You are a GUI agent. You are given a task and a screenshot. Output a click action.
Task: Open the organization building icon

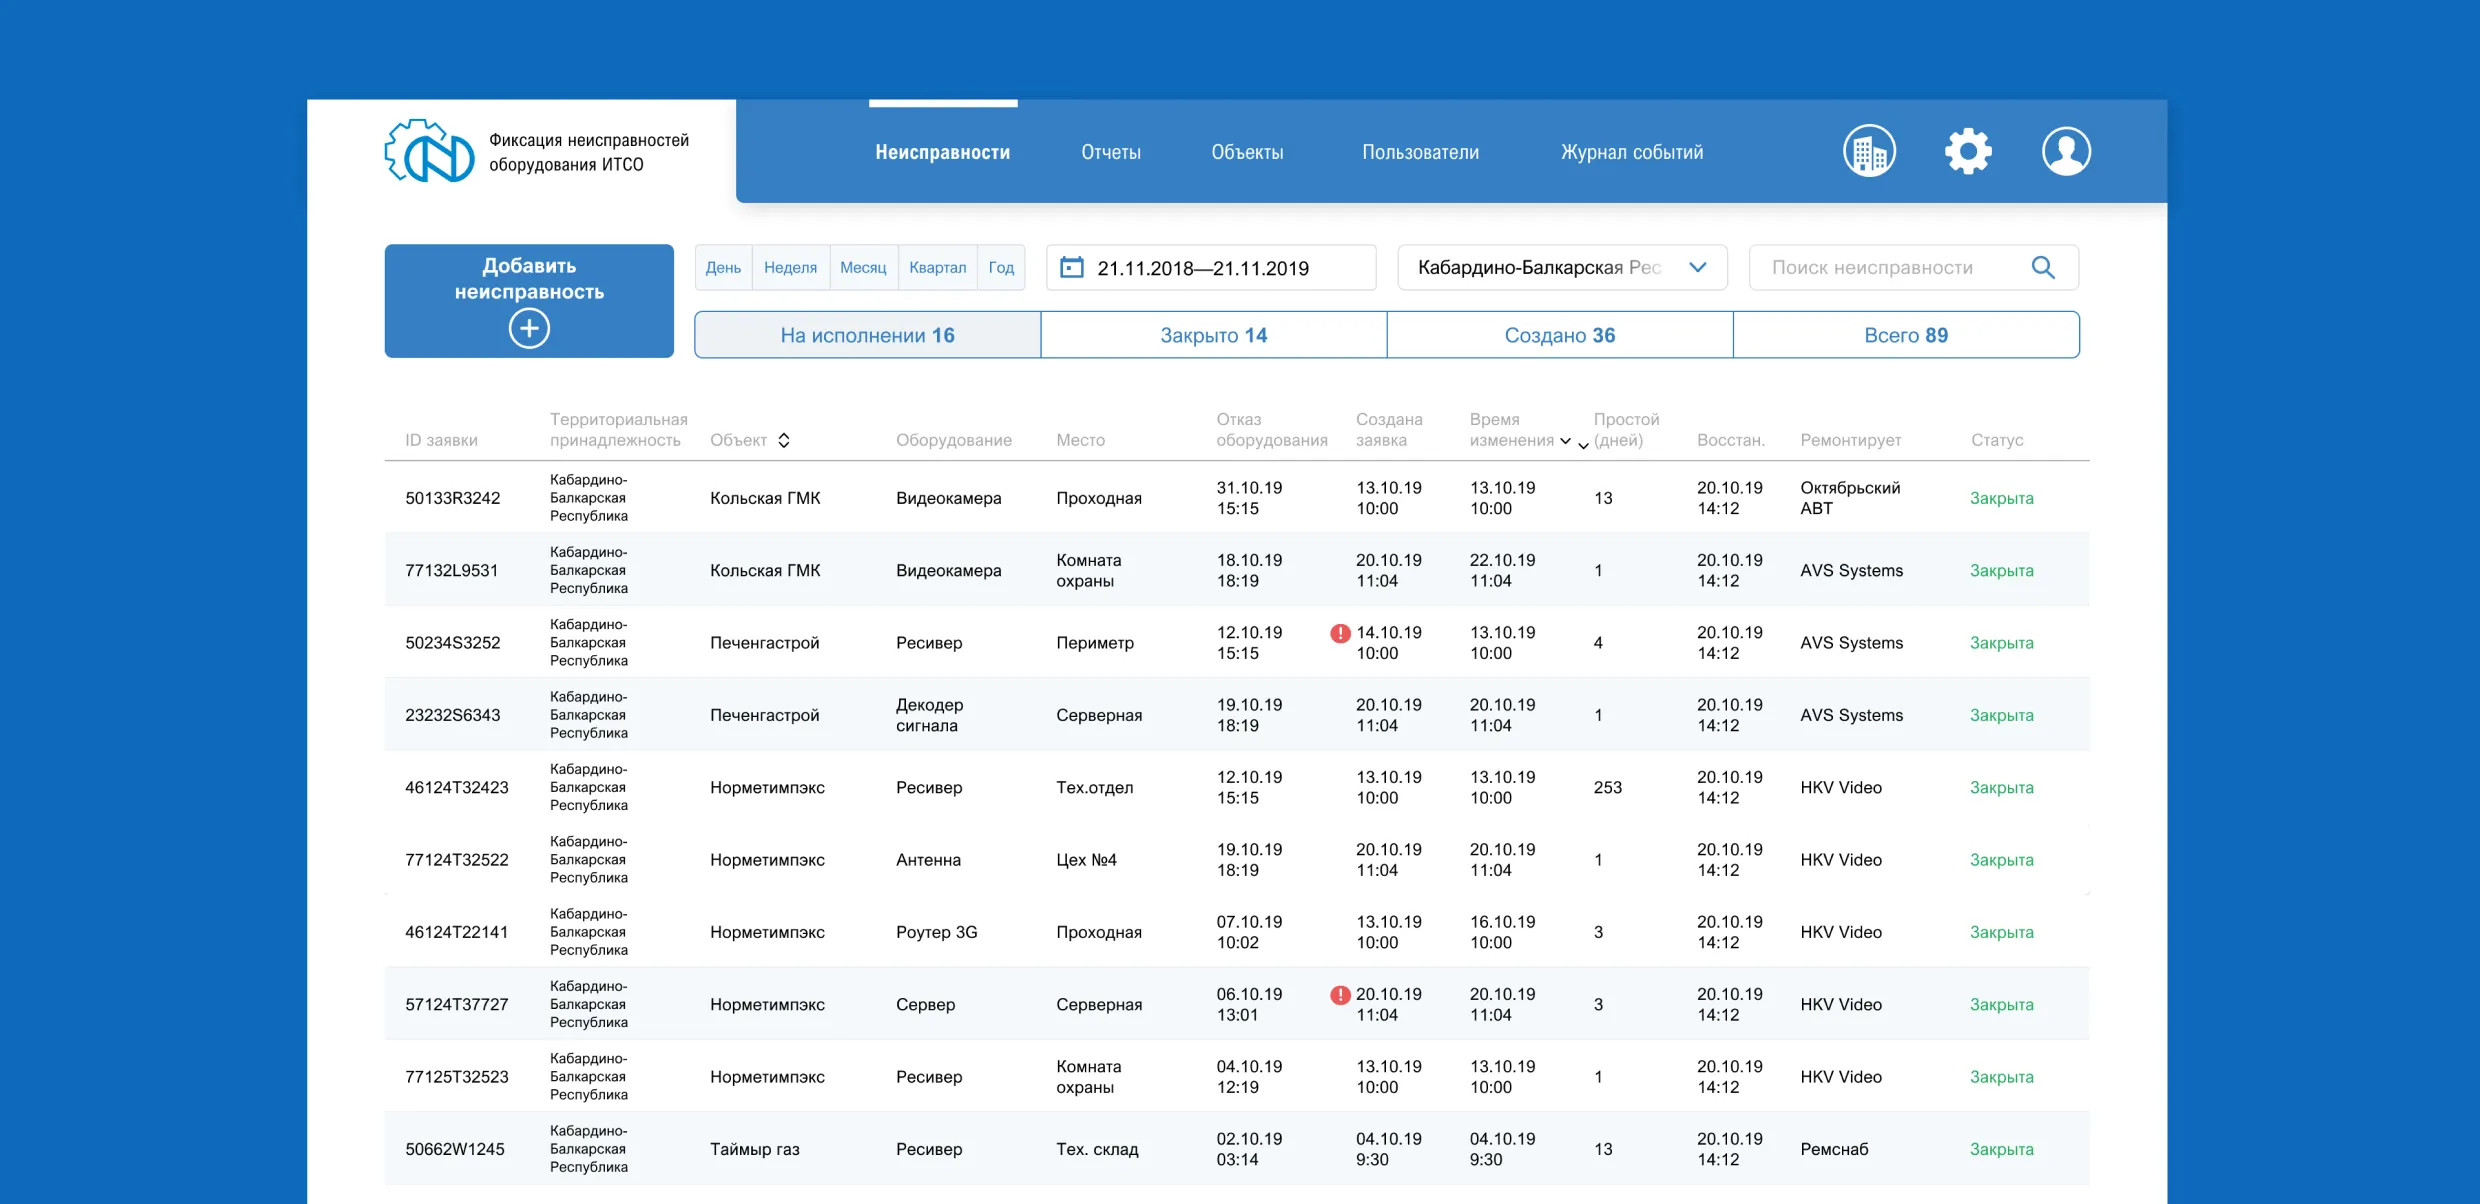[1868, 152]
